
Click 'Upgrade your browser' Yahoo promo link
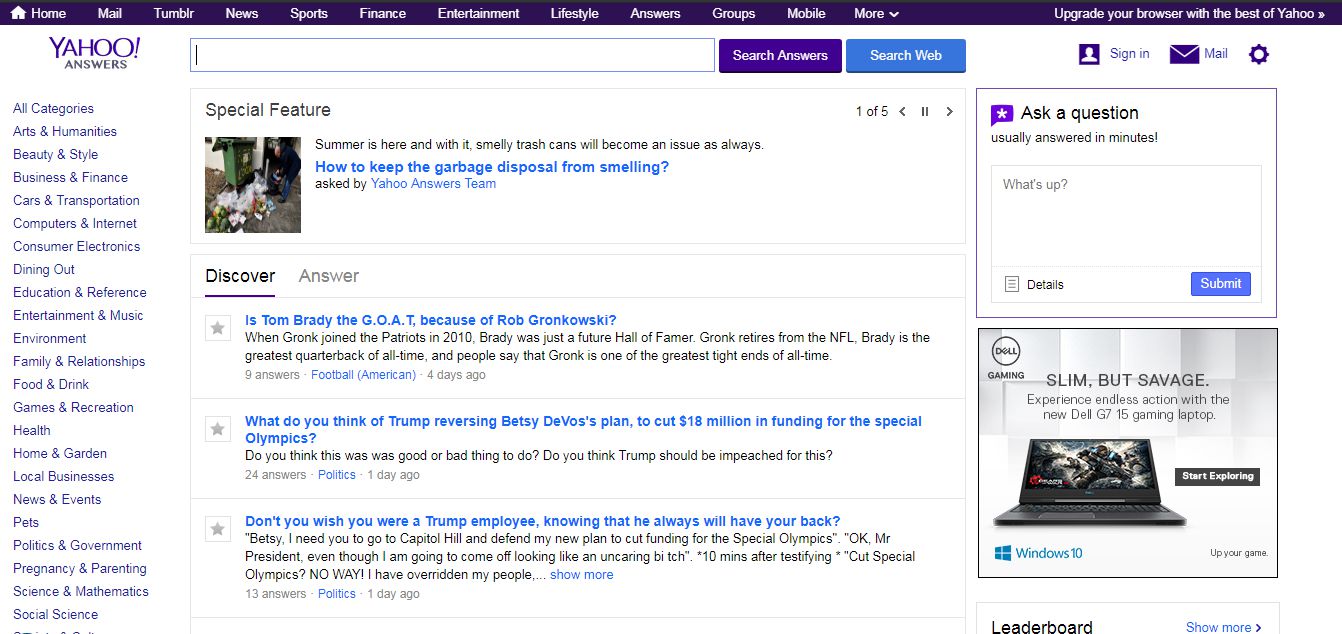click(1190, 13)
